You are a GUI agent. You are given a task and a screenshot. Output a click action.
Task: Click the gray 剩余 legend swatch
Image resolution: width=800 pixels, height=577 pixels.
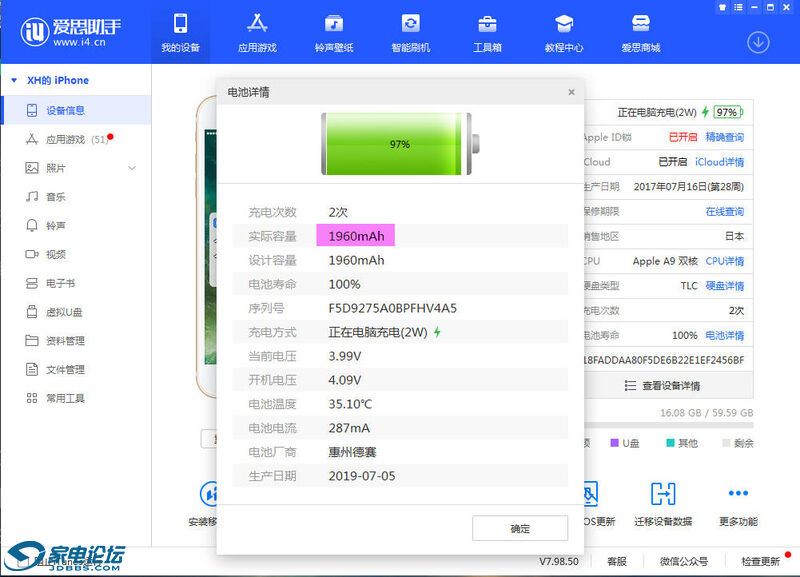pos(726,442)
